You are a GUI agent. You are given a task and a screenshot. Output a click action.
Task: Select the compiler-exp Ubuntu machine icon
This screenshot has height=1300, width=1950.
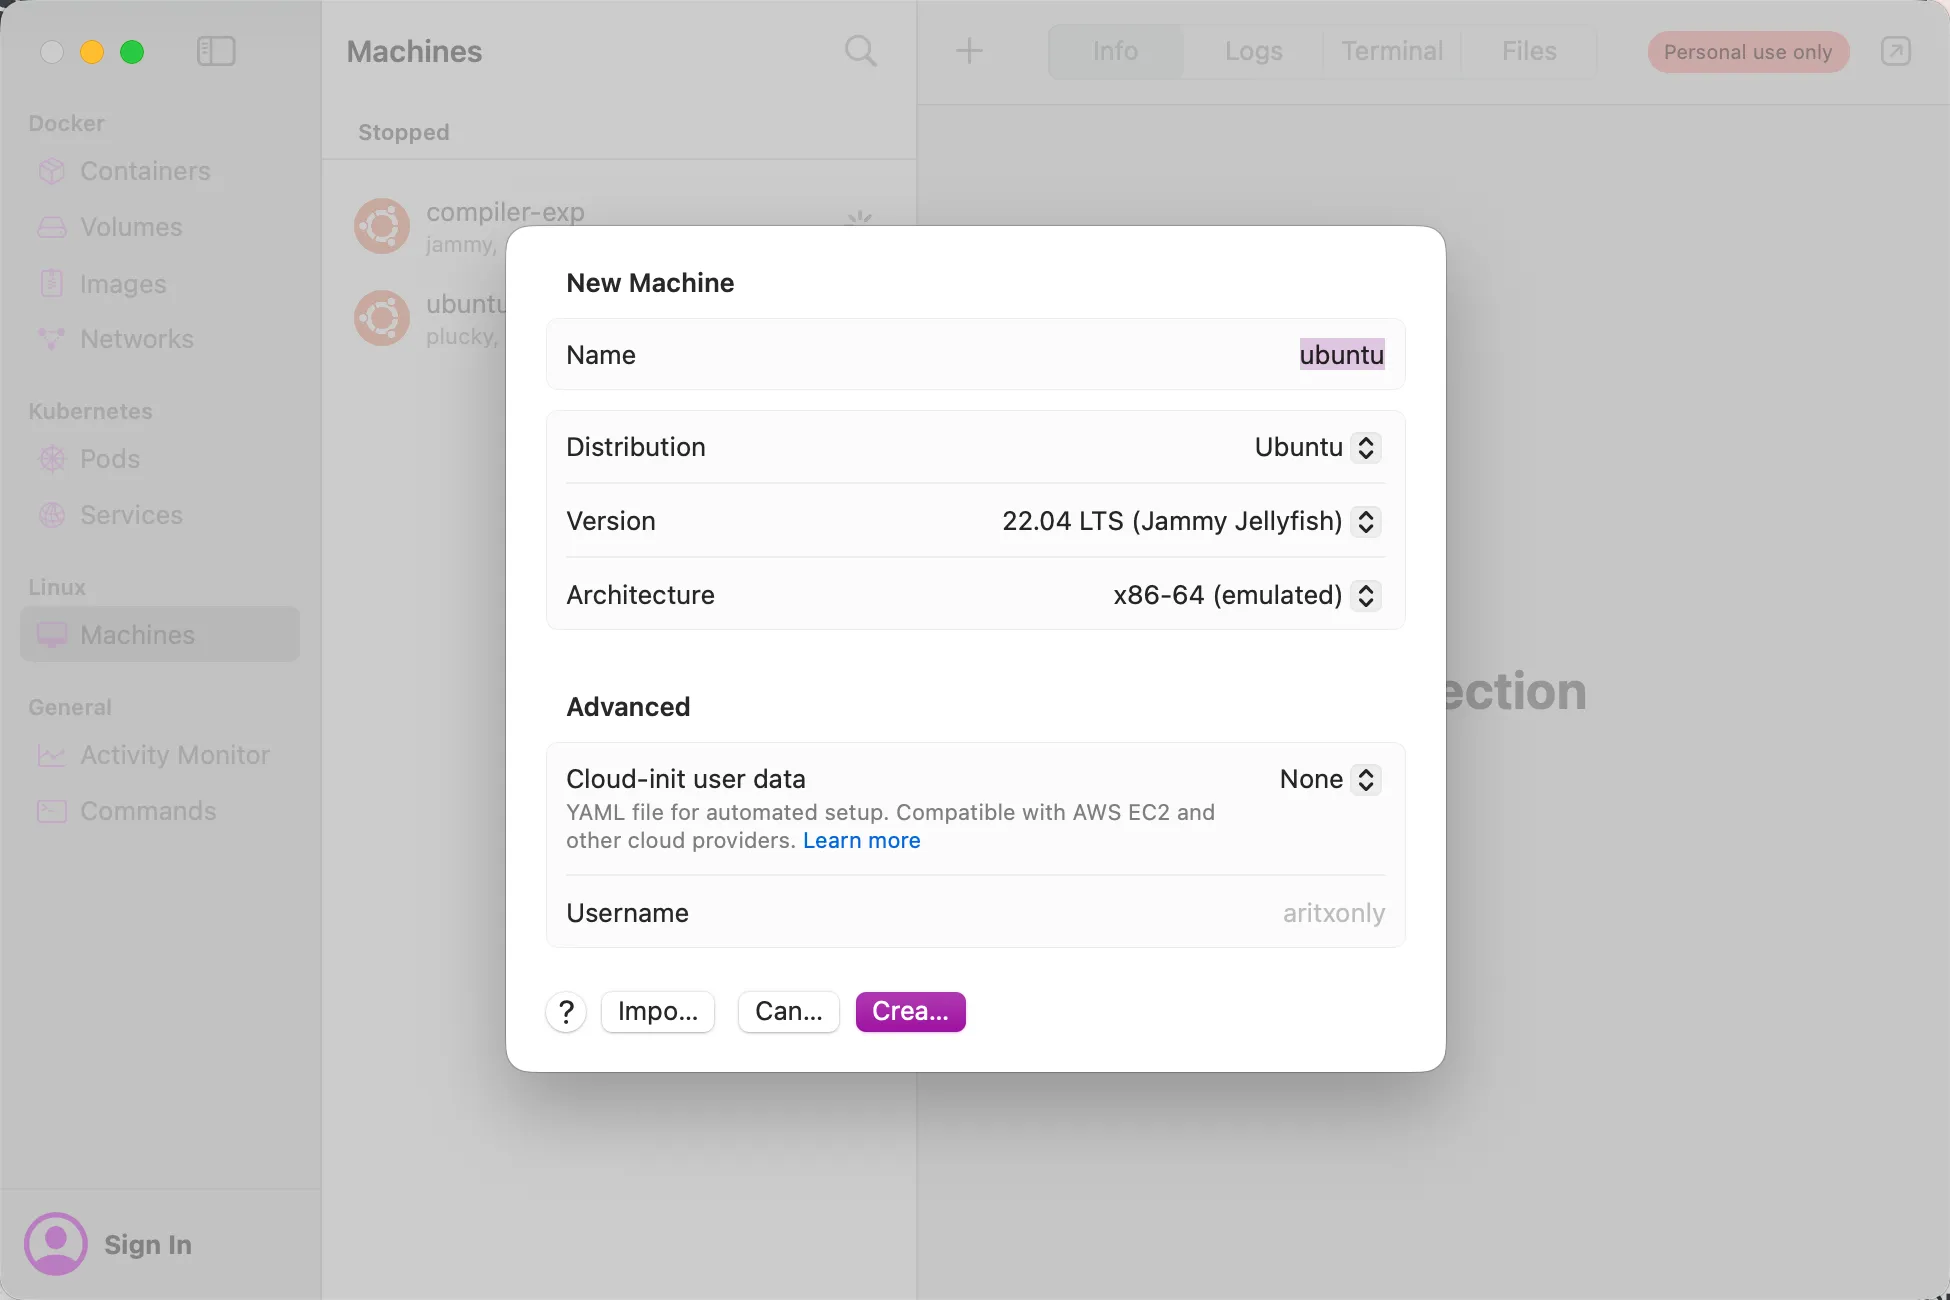[382, 226]
